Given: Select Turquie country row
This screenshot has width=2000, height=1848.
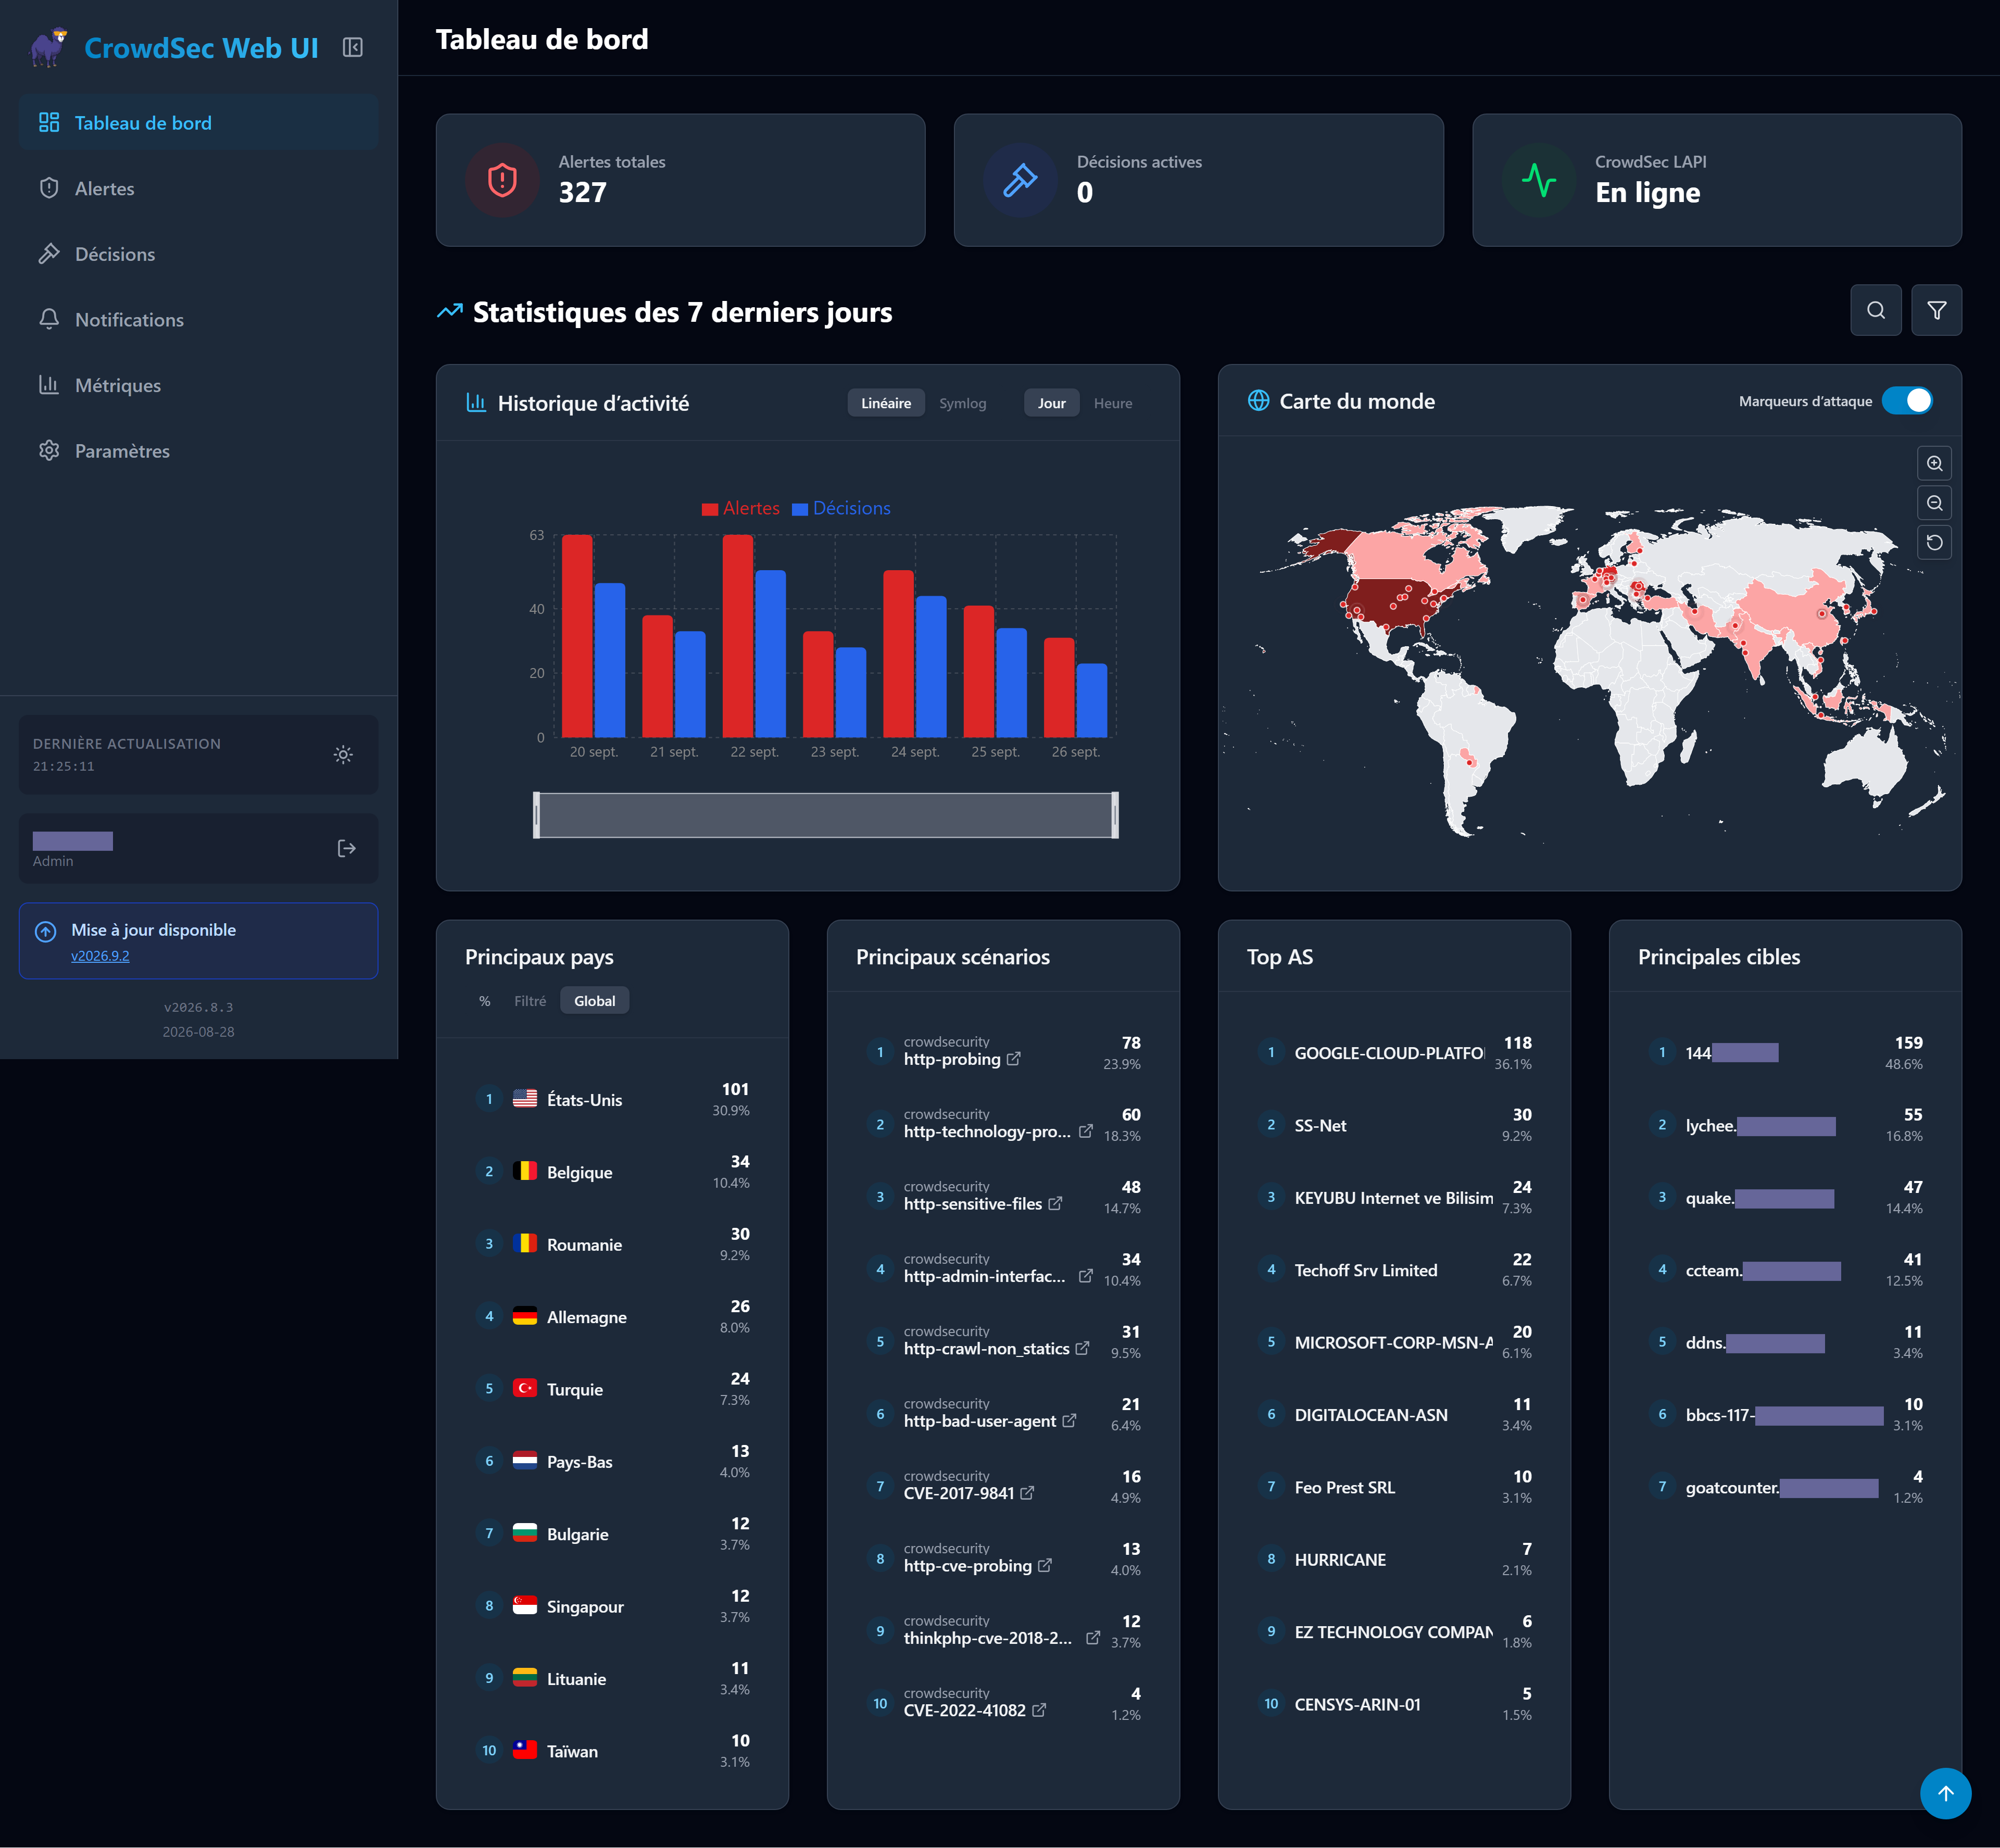Looking at the screenshot, I should pyautogui.click(x=612, y=1389).
